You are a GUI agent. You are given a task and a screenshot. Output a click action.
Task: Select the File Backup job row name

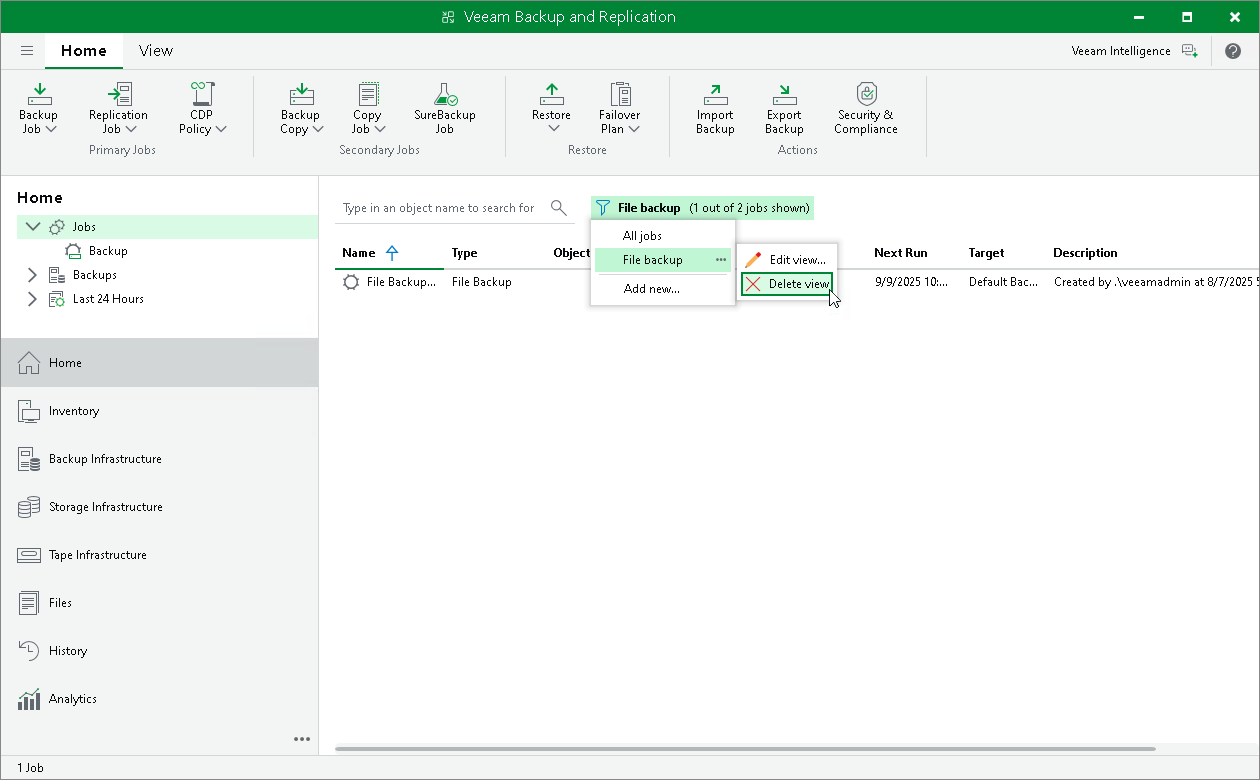pos(401,282)
